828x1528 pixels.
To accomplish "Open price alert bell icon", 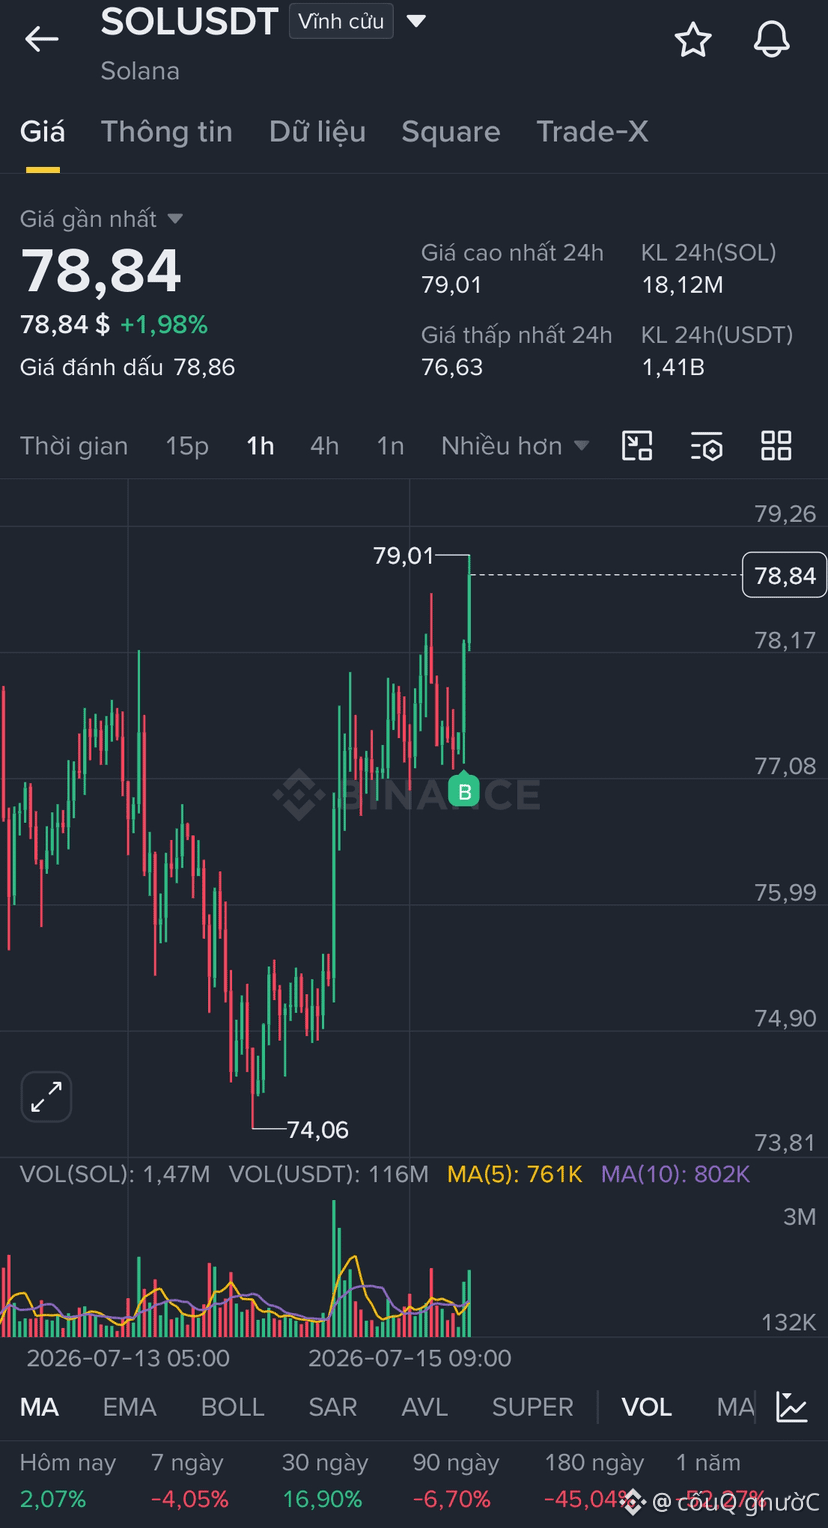I will (771, 40).
